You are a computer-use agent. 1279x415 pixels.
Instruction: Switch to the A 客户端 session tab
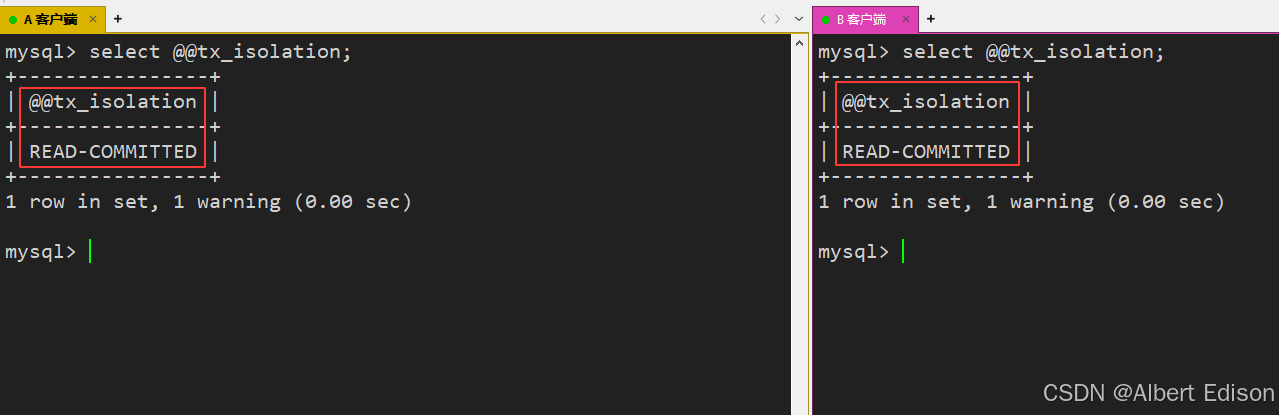pos(52,19)
